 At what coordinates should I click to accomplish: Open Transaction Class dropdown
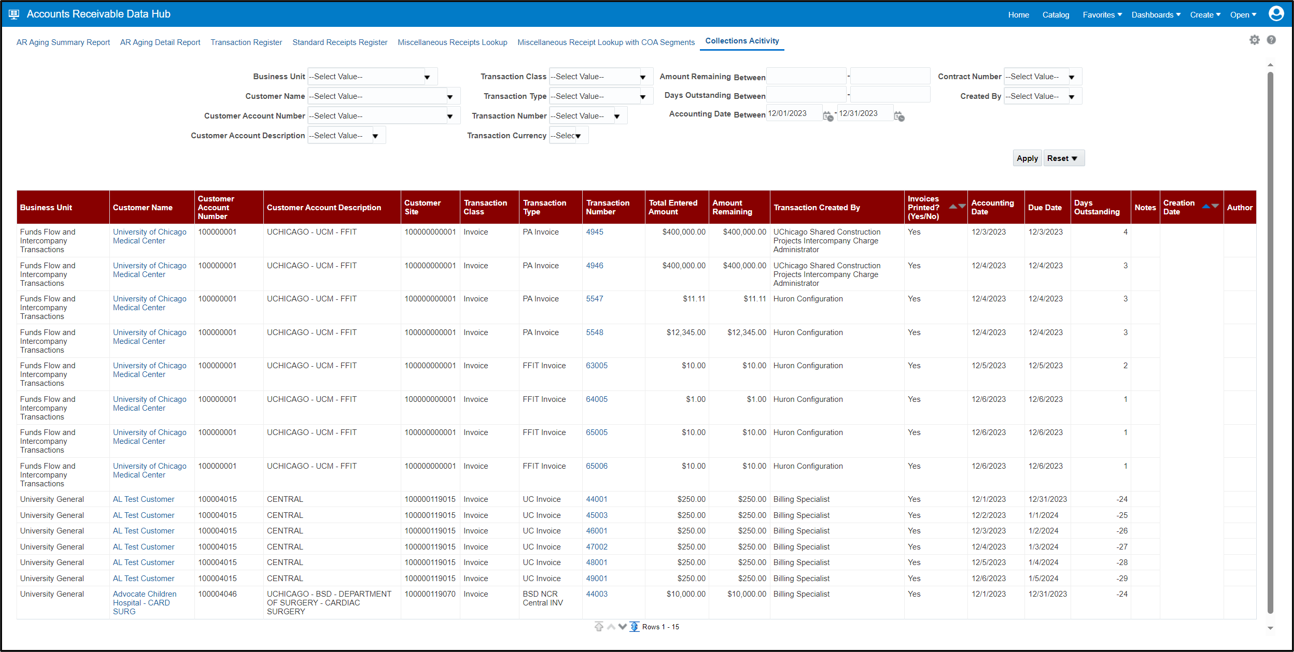tap(600, 77)
